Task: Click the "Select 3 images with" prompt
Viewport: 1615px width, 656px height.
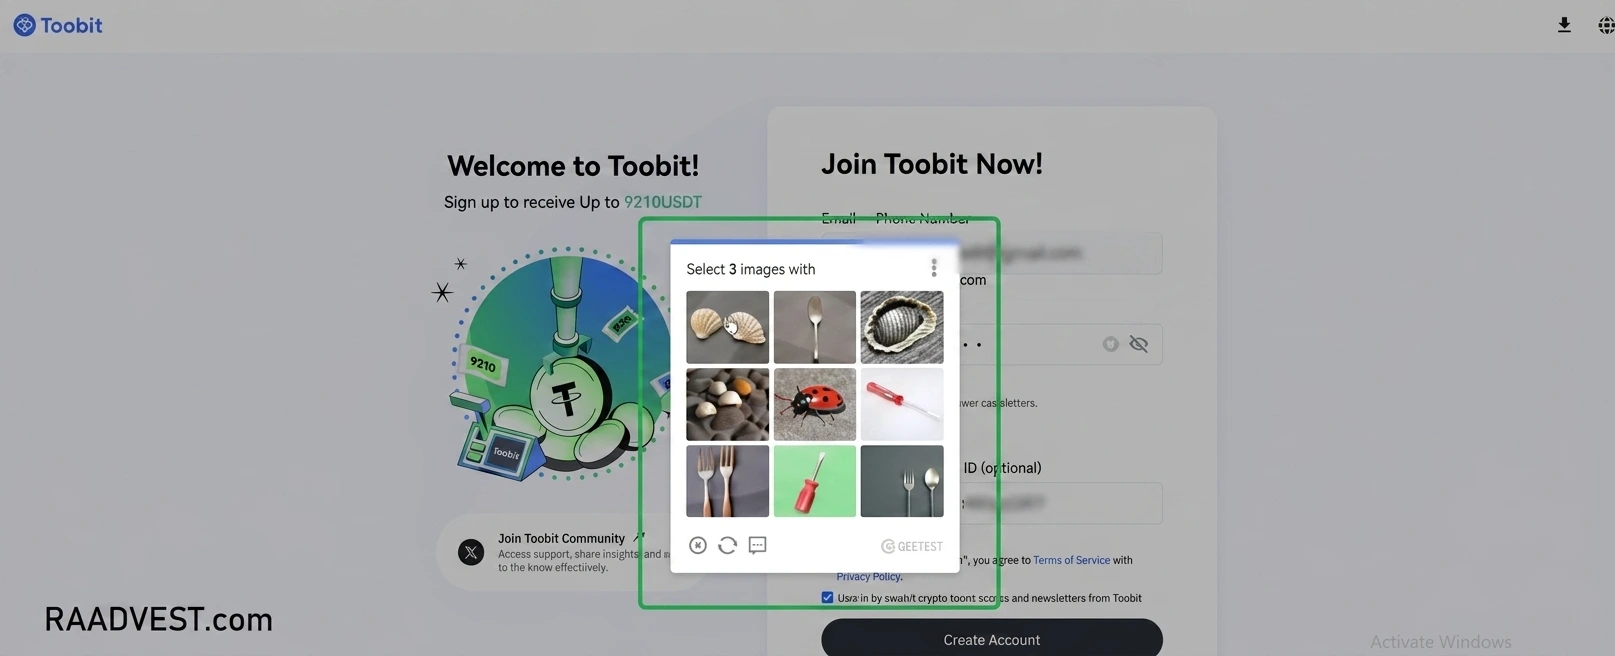Action: click(751, 269)
